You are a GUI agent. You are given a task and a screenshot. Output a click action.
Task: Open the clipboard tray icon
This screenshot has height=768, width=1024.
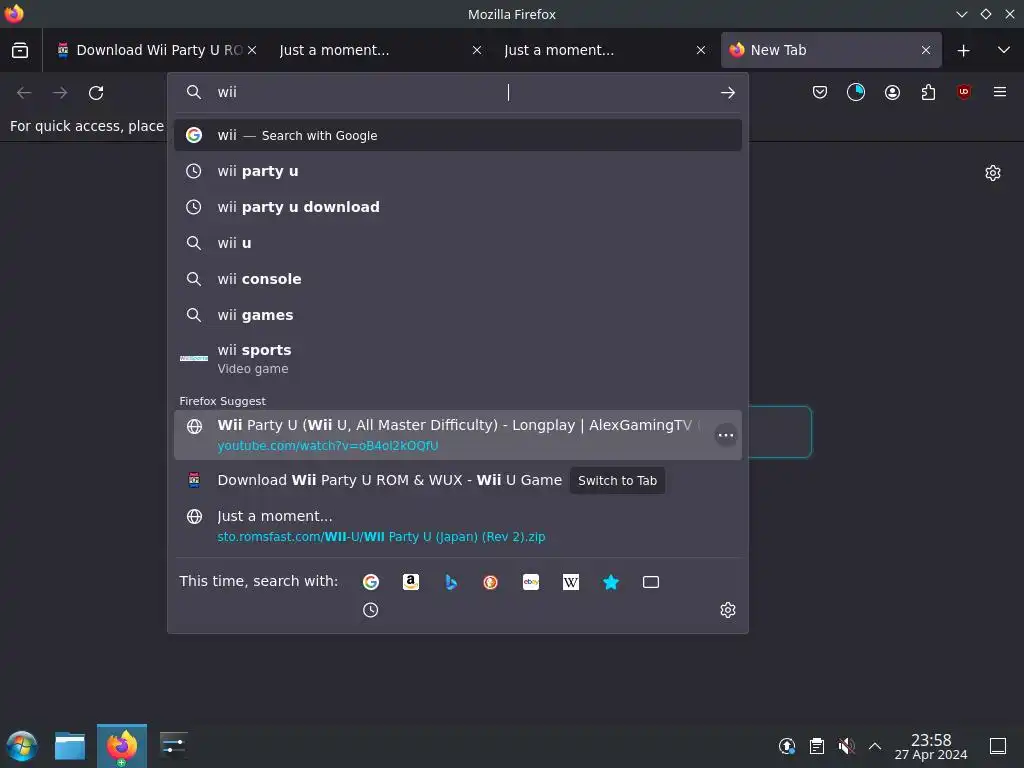click(816, 746)
